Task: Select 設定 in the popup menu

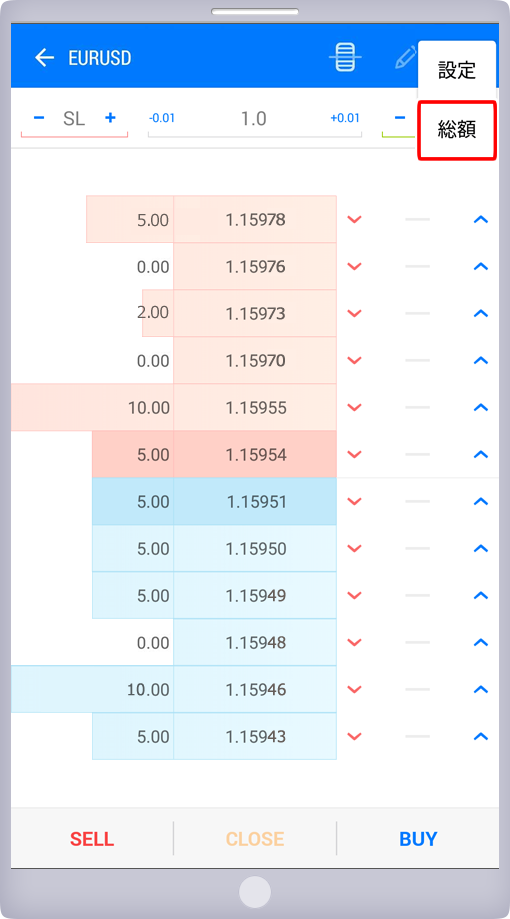Action: [x=457, y=70]
